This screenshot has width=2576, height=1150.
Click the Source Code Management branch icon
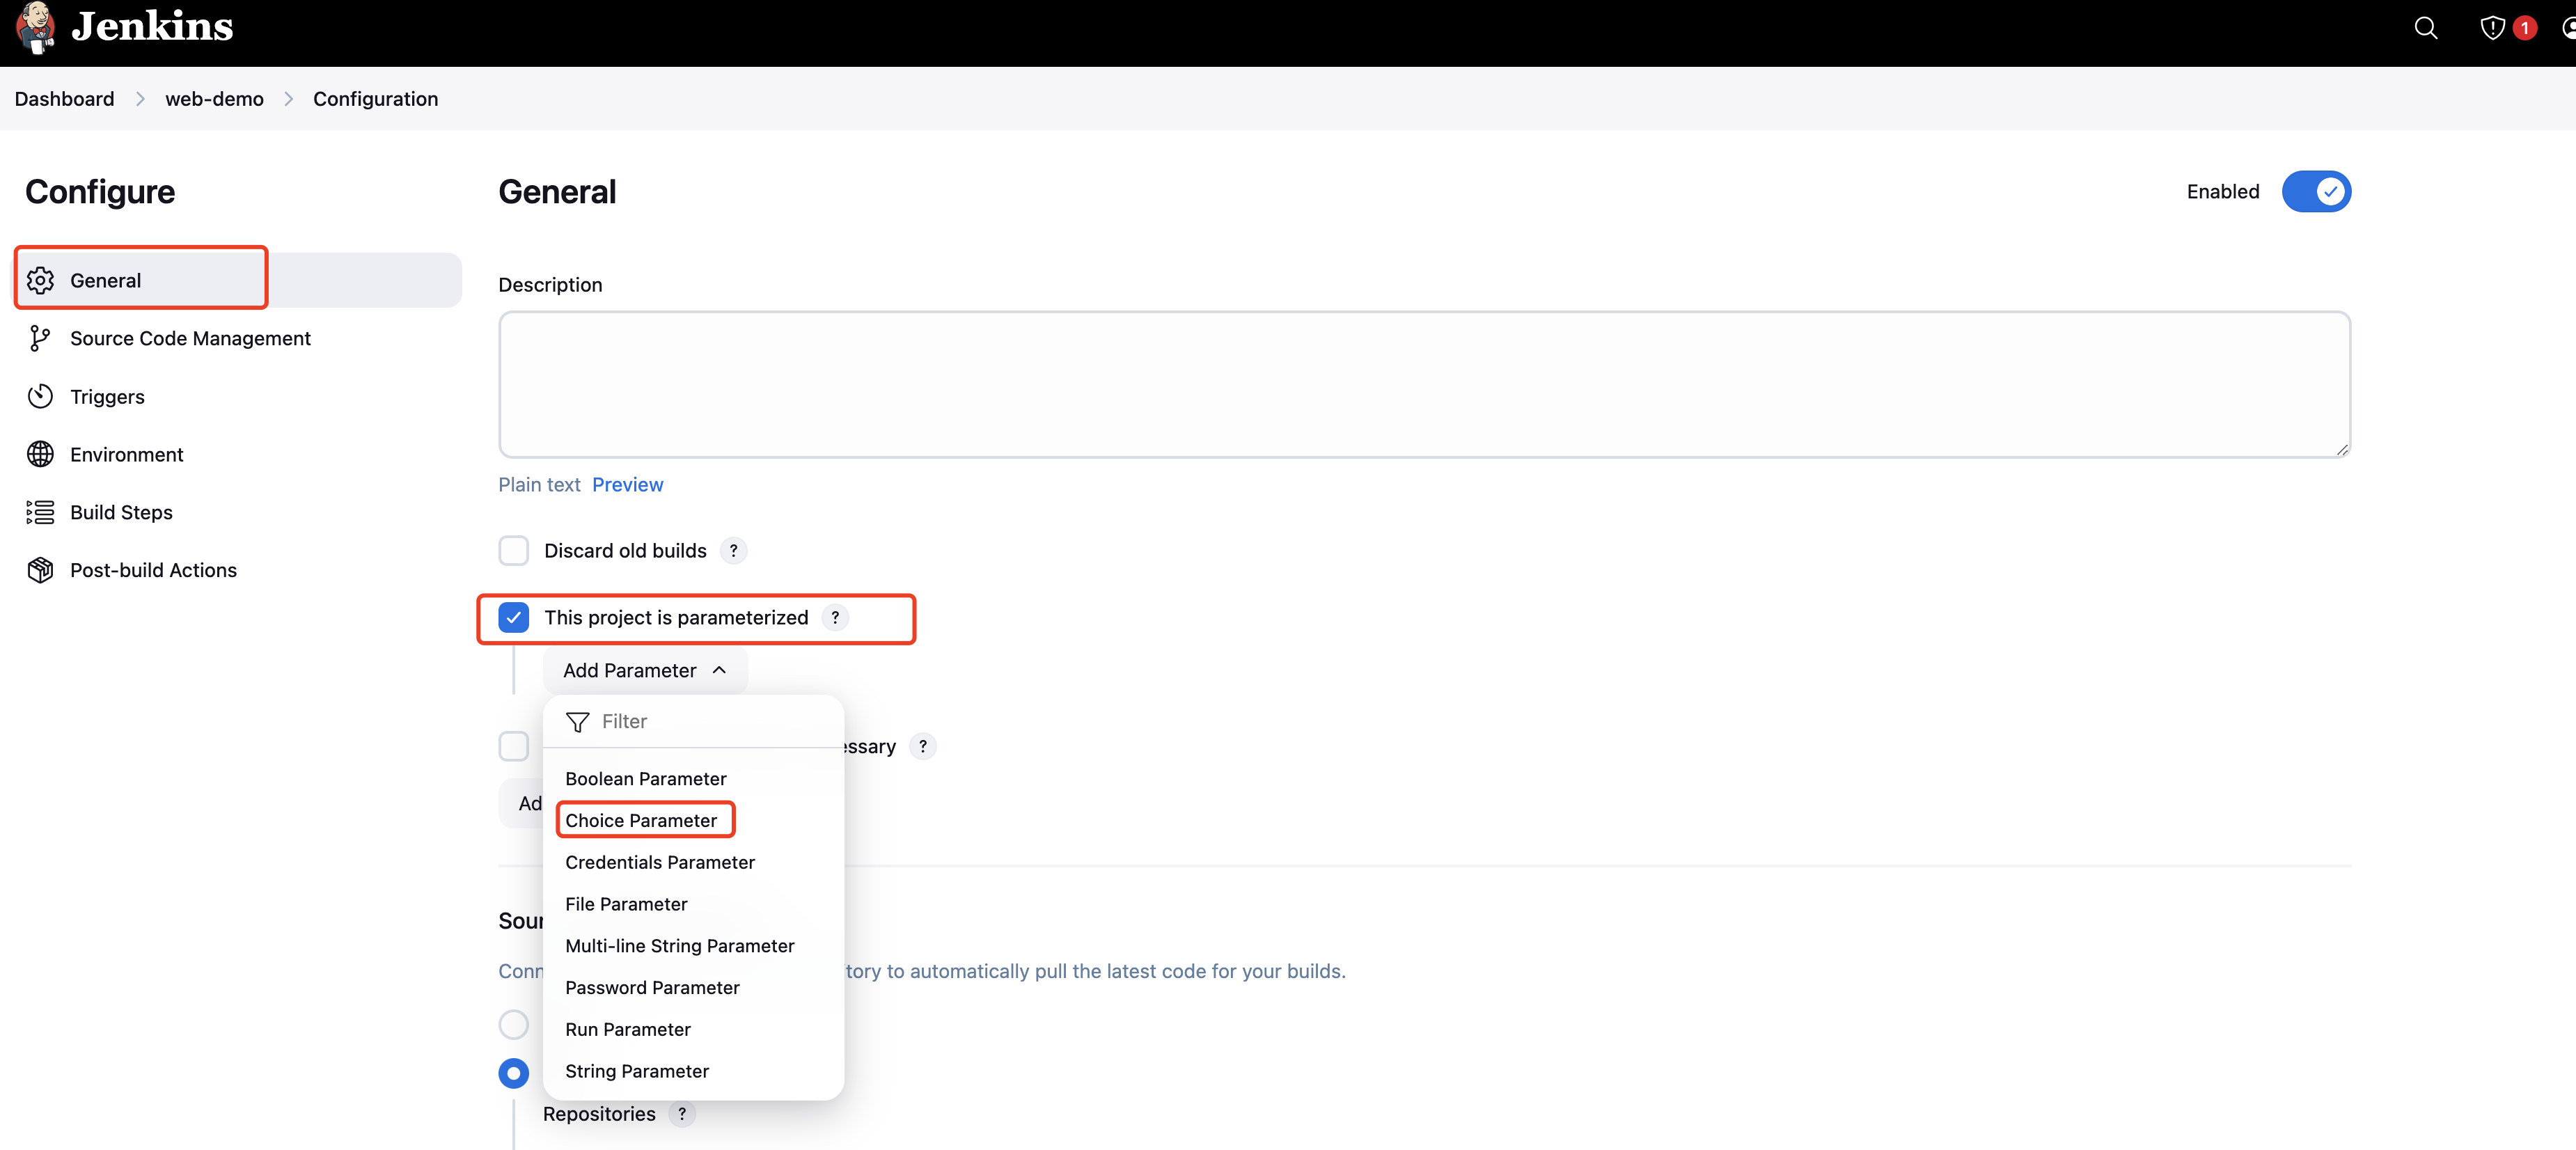[x=40, y=339]
